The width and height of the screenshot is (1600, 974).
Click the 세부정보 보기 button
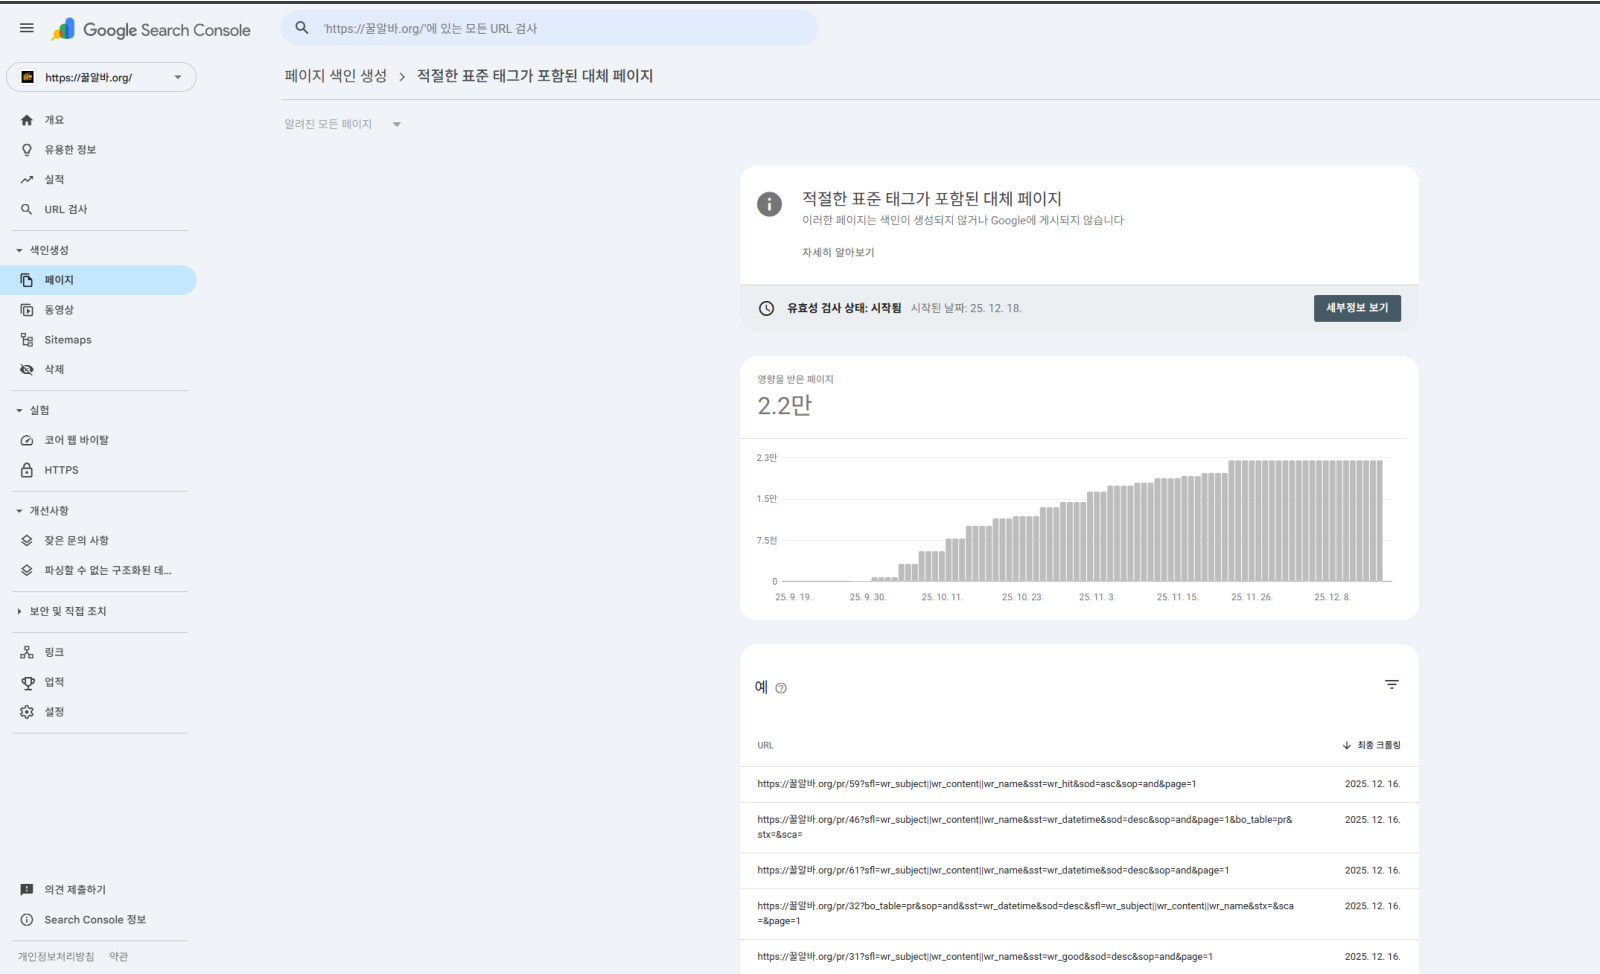[x=1356, y=308]
